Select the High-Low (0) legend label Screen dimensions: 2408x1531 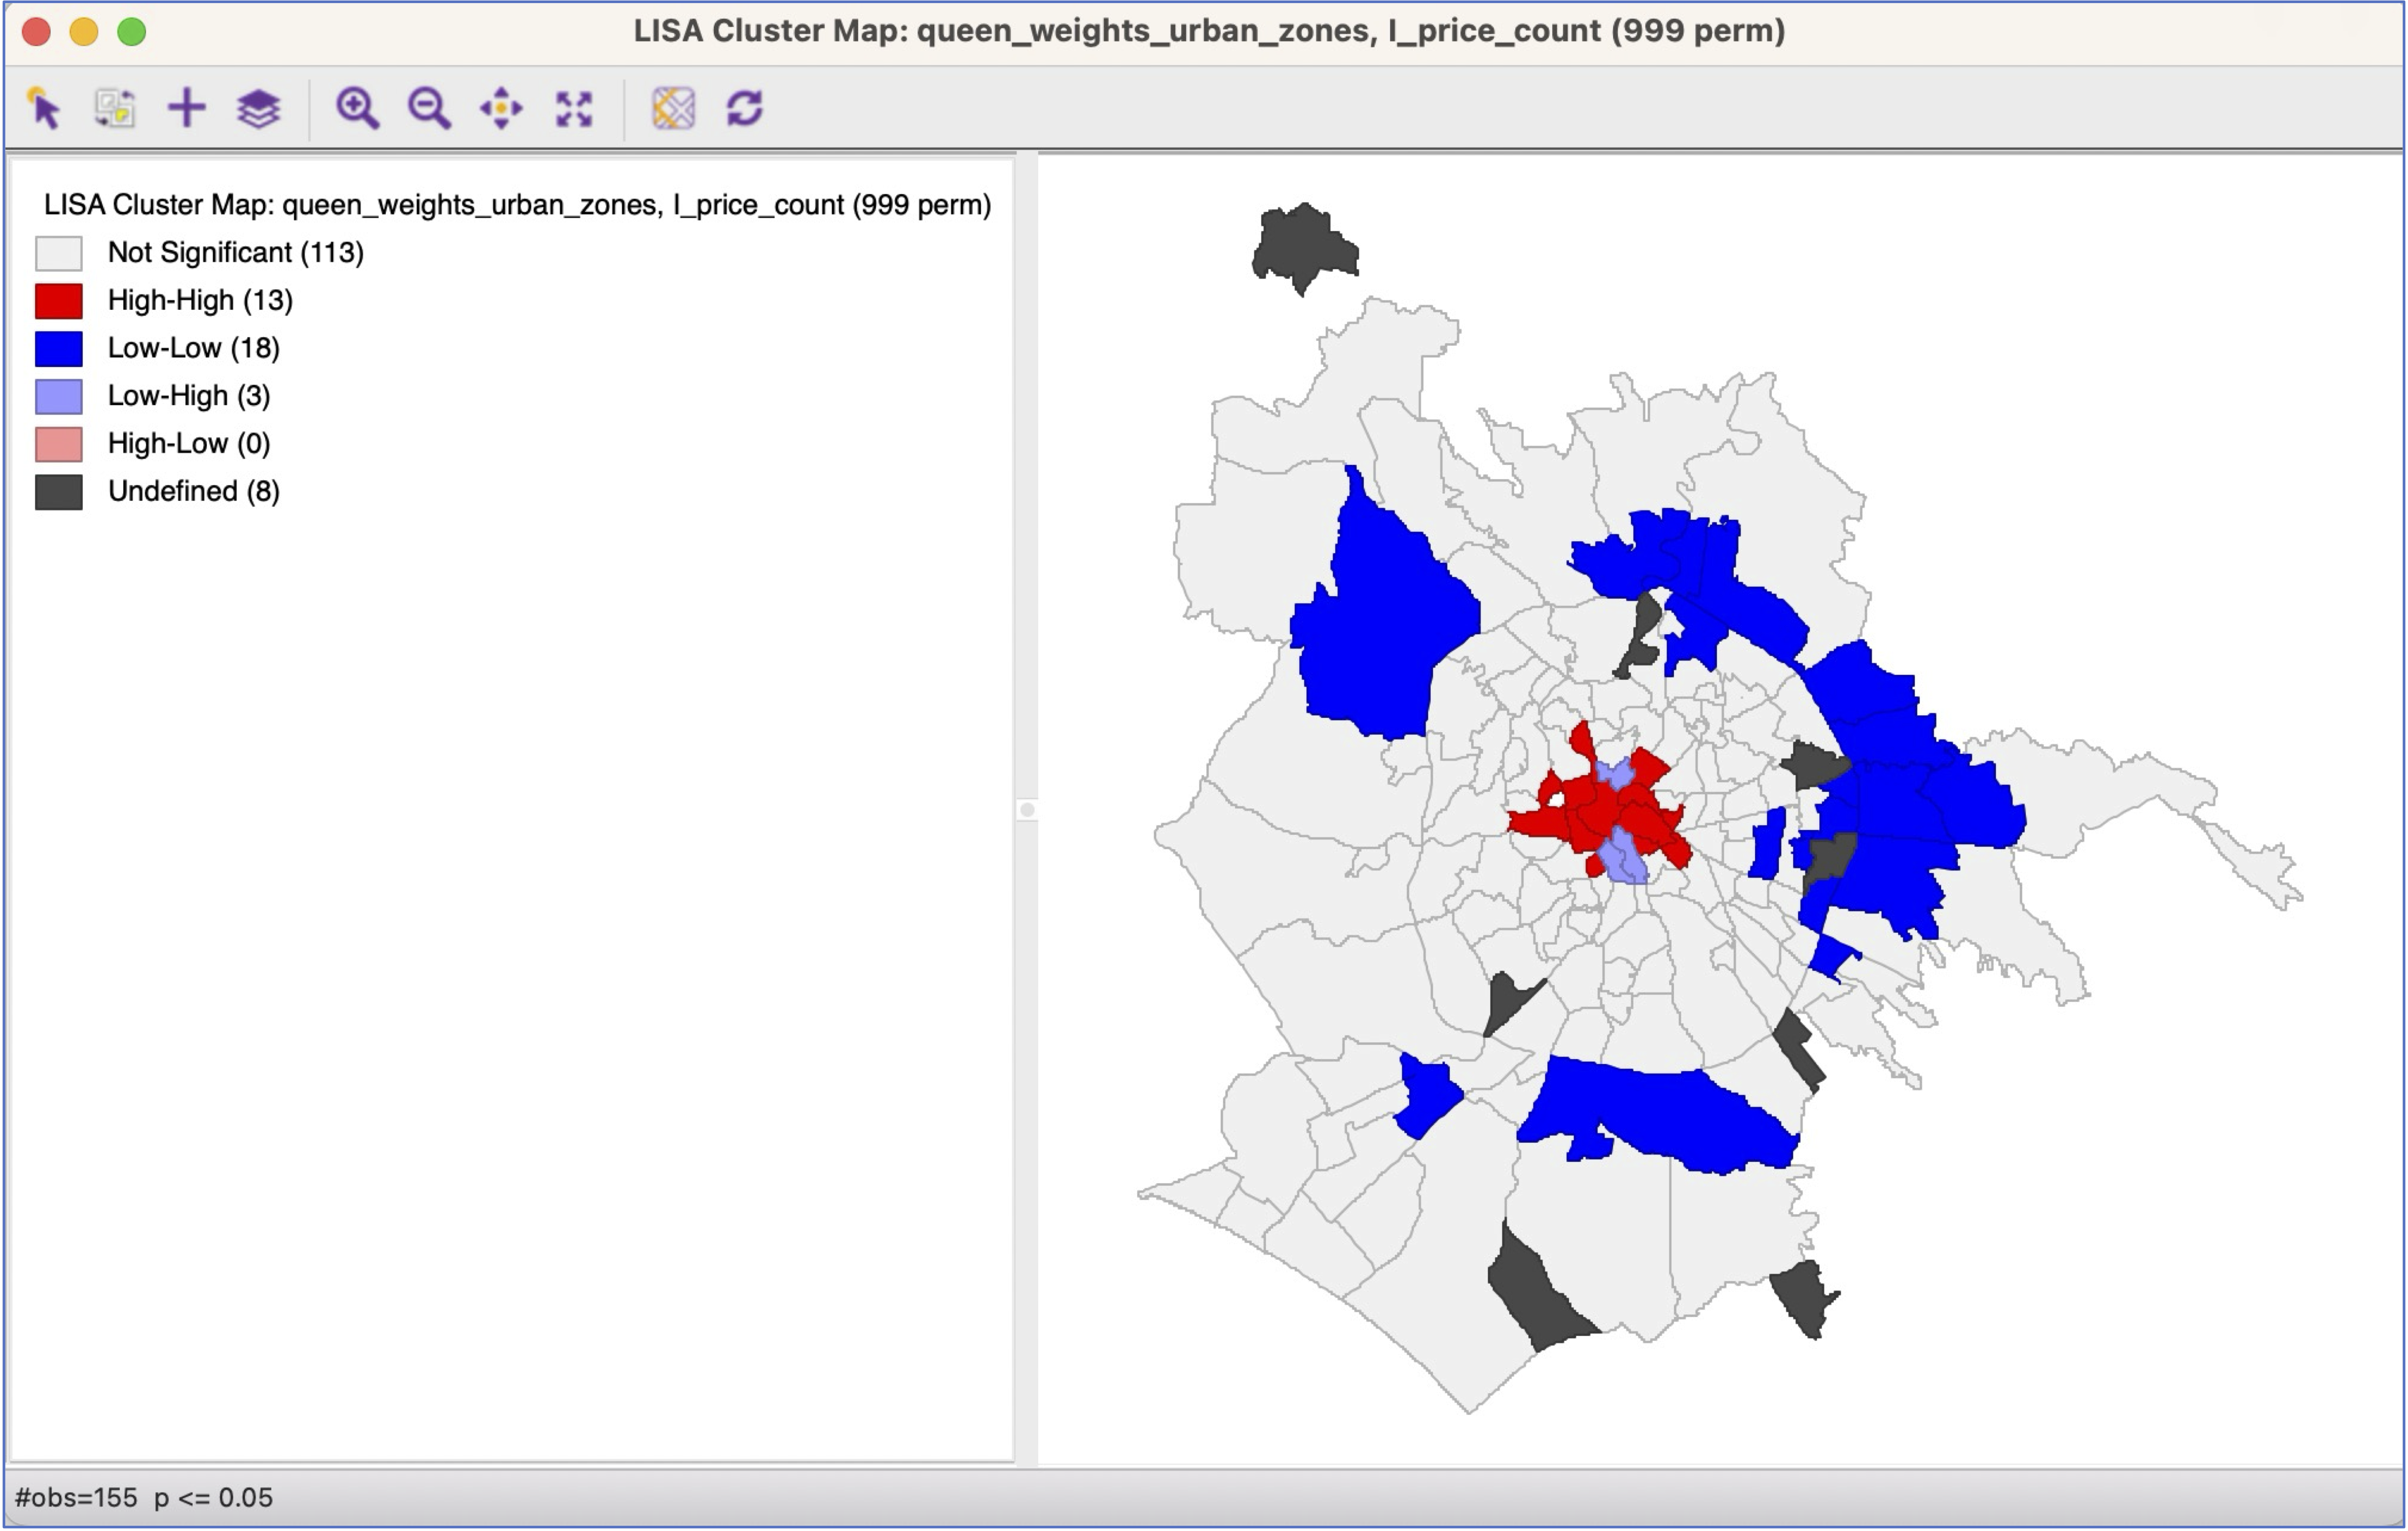[189, 443]
